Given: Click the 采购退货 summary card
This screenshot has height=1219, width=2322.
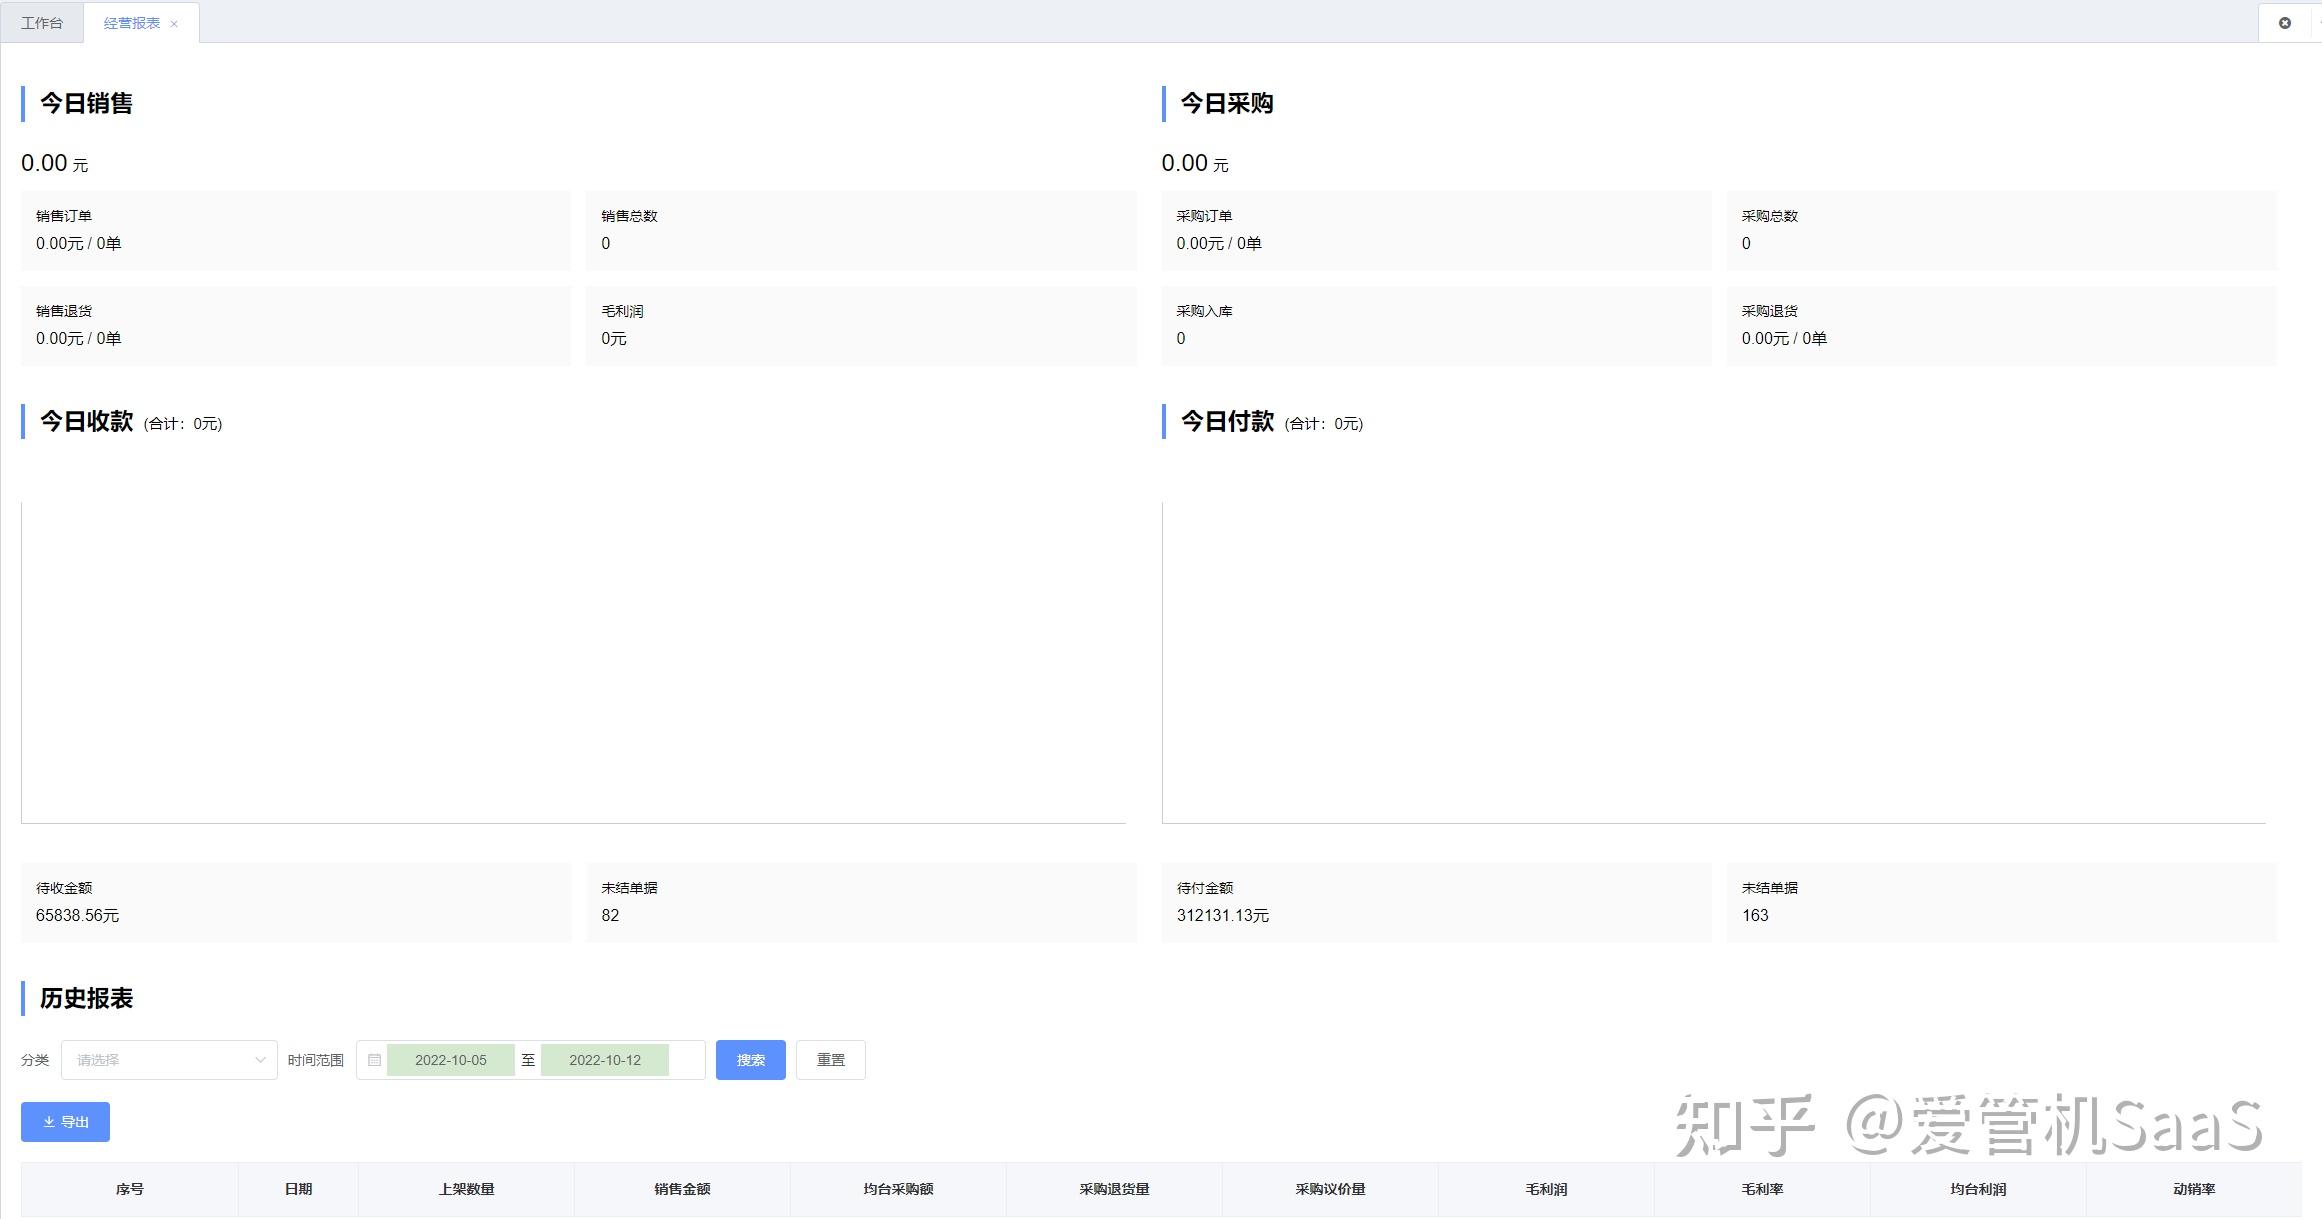Looking at the screenshot, I should coord(2001,326).
